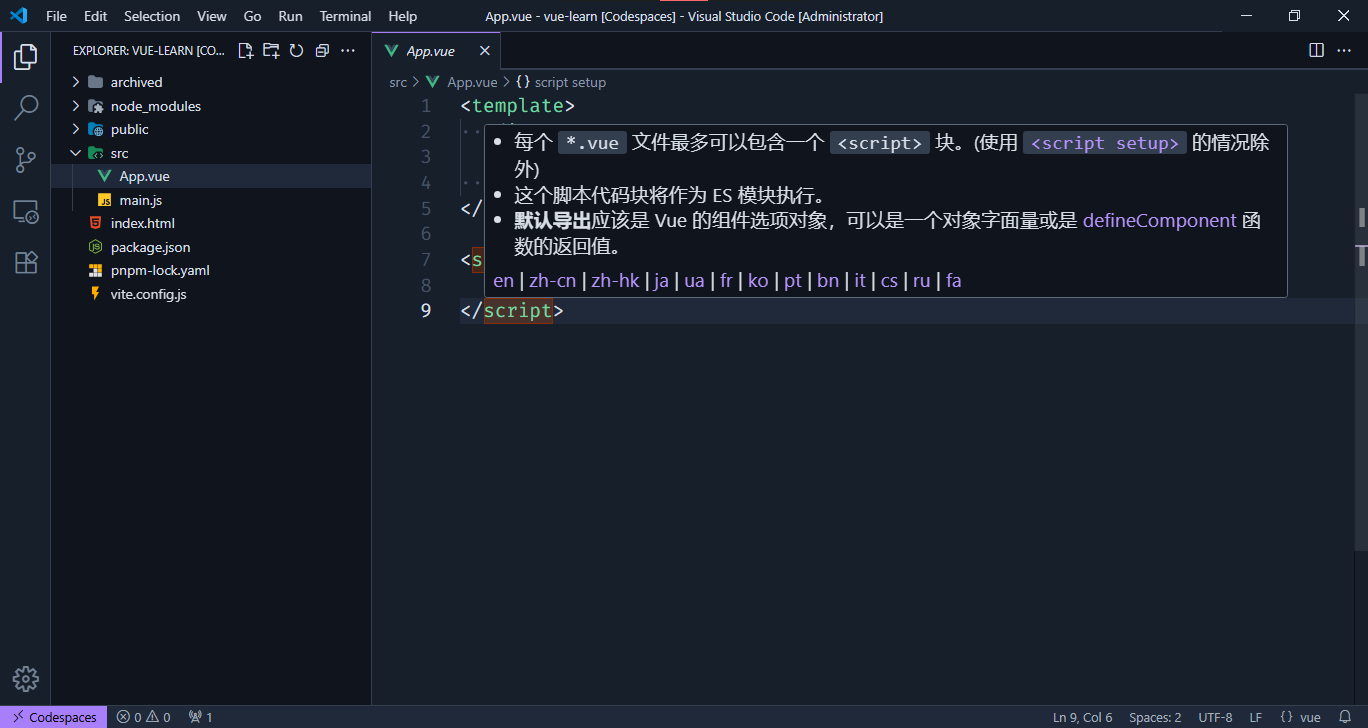
Task: Open the Remote Explorer view
Action: [x=26, y=211]
